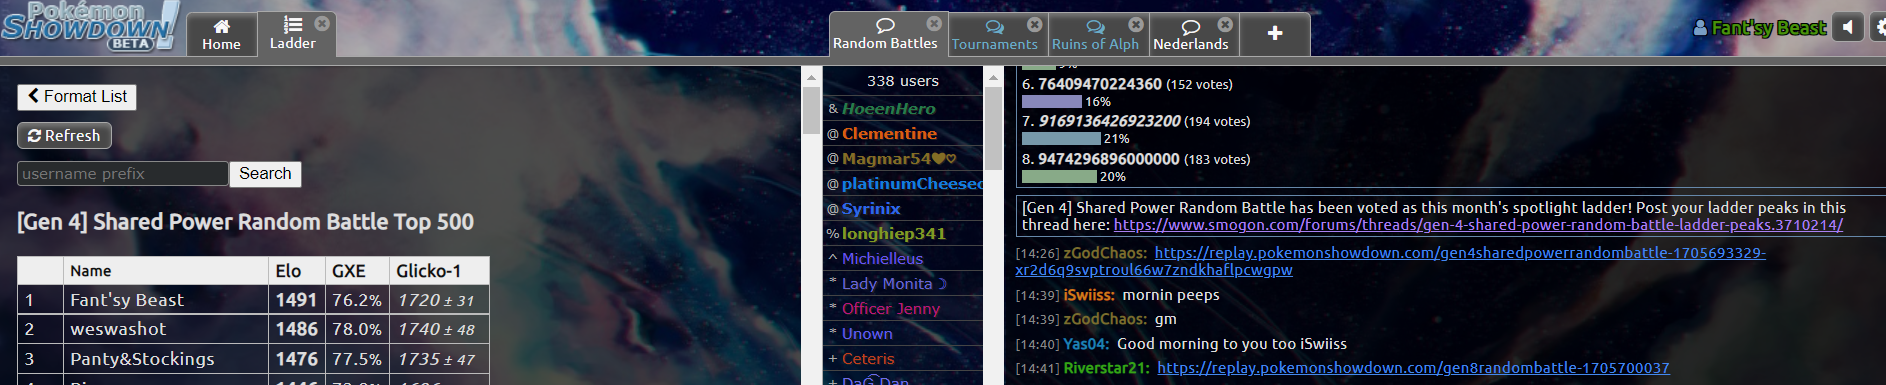Refresh the ladder rankings
The height and width of the screenshot is (385, 1886).
click(x=64, y=136)
